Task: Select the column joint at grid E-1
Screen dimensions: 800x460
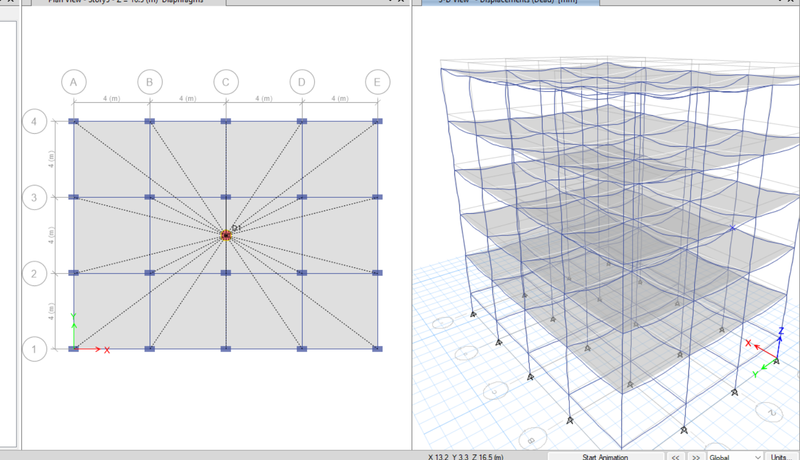Action: pos(378,349)
